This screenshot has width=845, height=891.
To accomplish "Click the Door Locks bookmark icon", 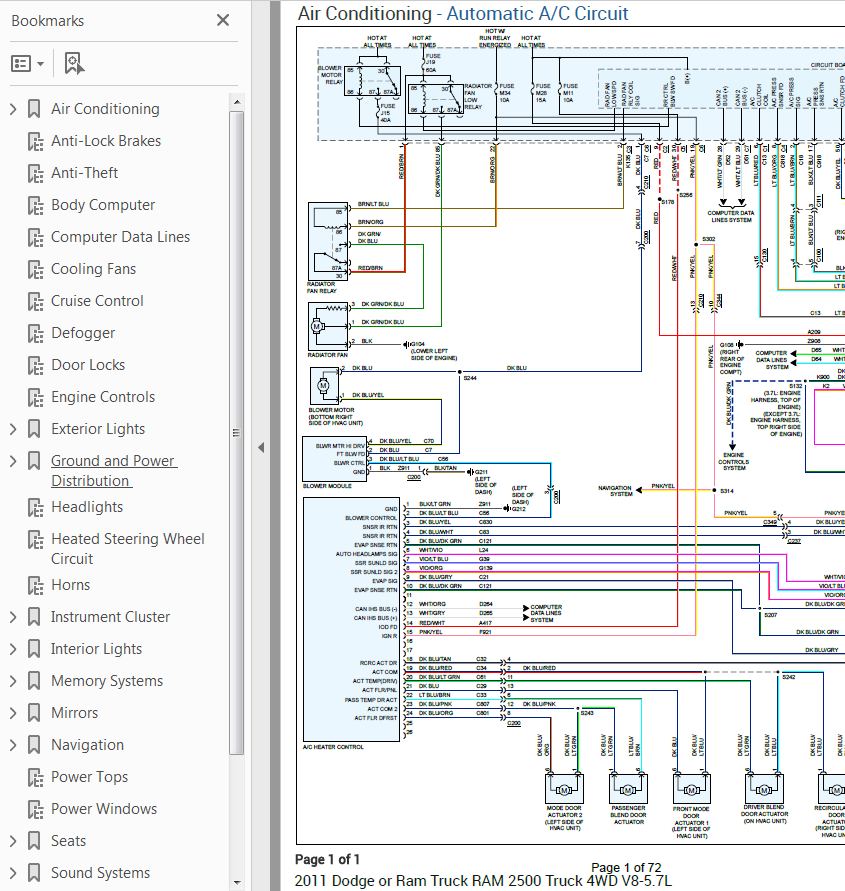I will tap(35, 365).
